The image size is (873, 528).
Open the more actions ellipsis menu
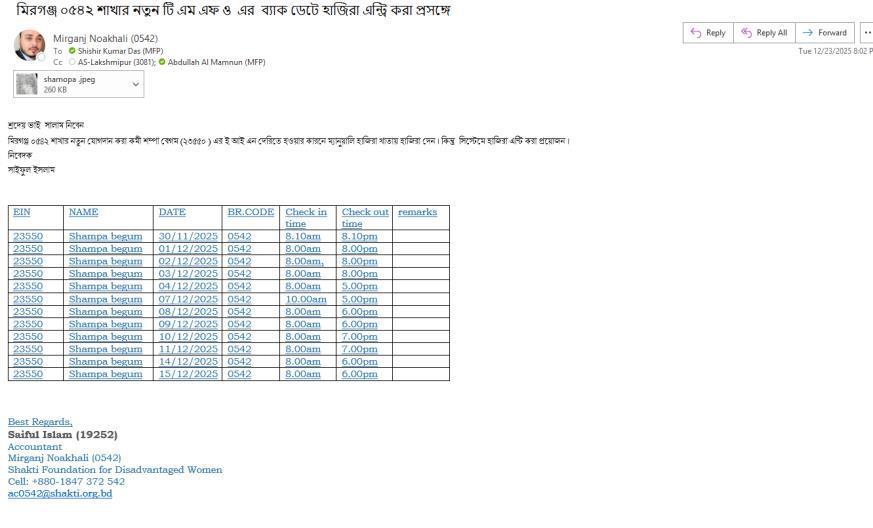(x=866, y=33)
